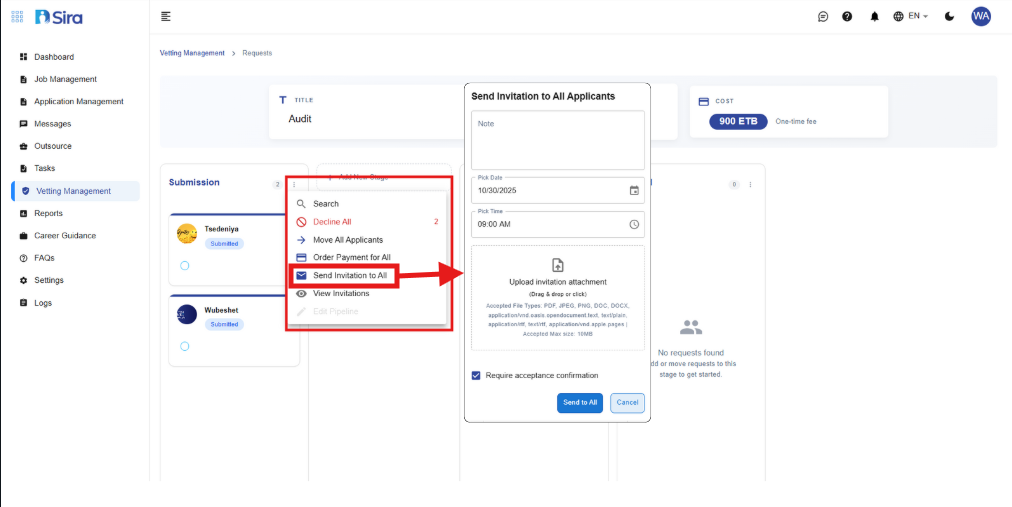Open the notifications bell
1012x507 pixels.
point(875,17)
